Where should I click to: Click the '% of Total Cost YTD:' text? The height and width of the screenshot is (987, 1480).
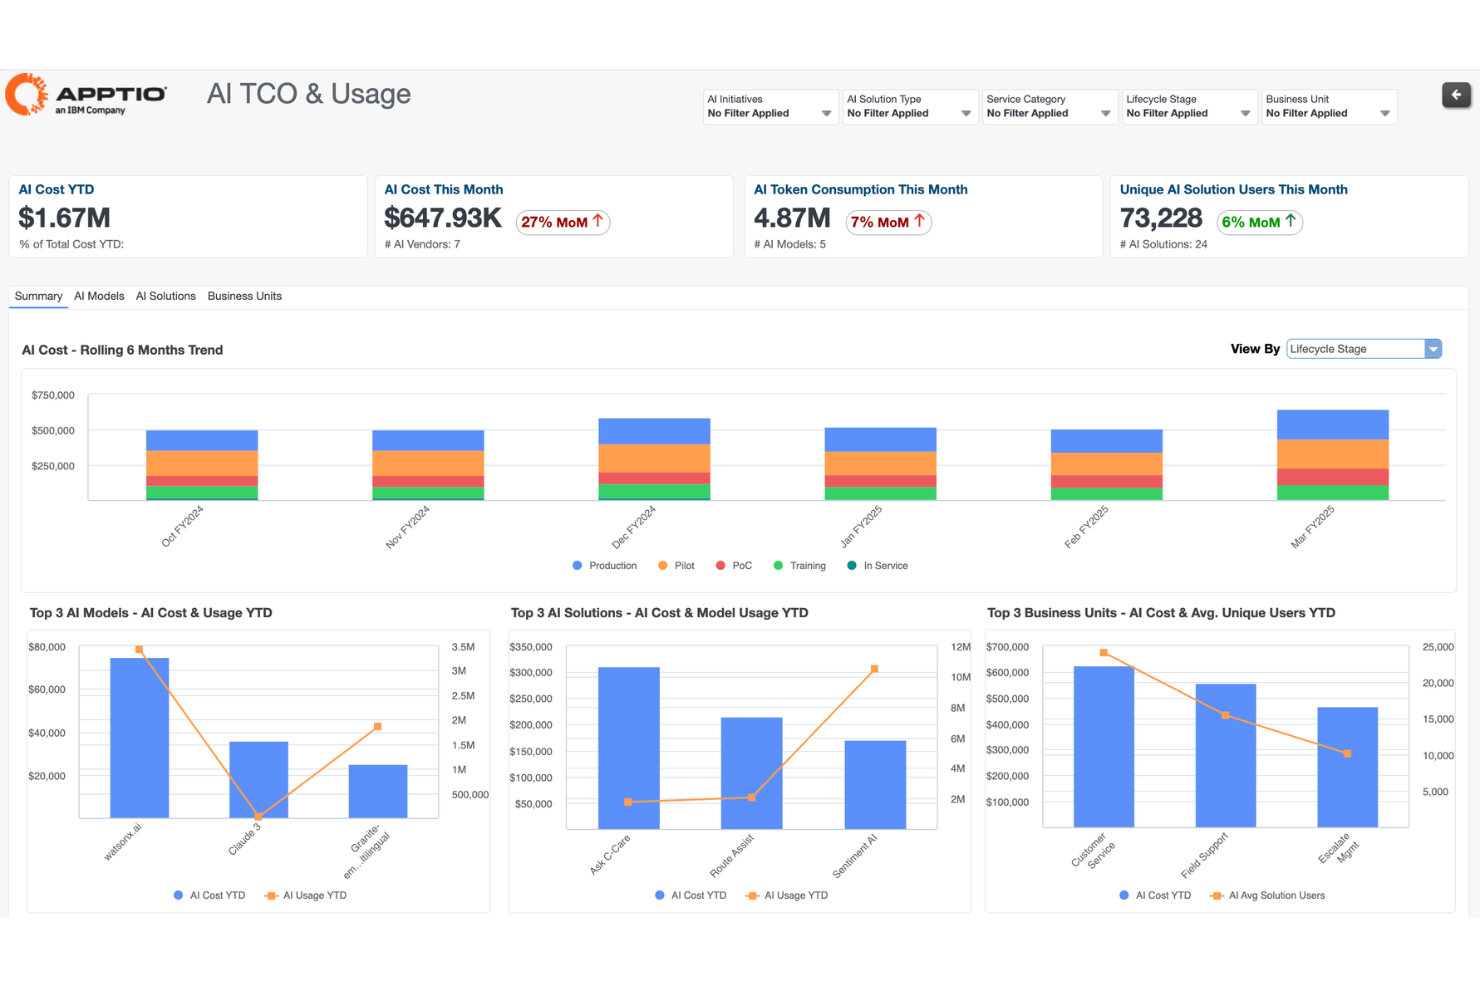pyautogui.click(x=71, y=244)
